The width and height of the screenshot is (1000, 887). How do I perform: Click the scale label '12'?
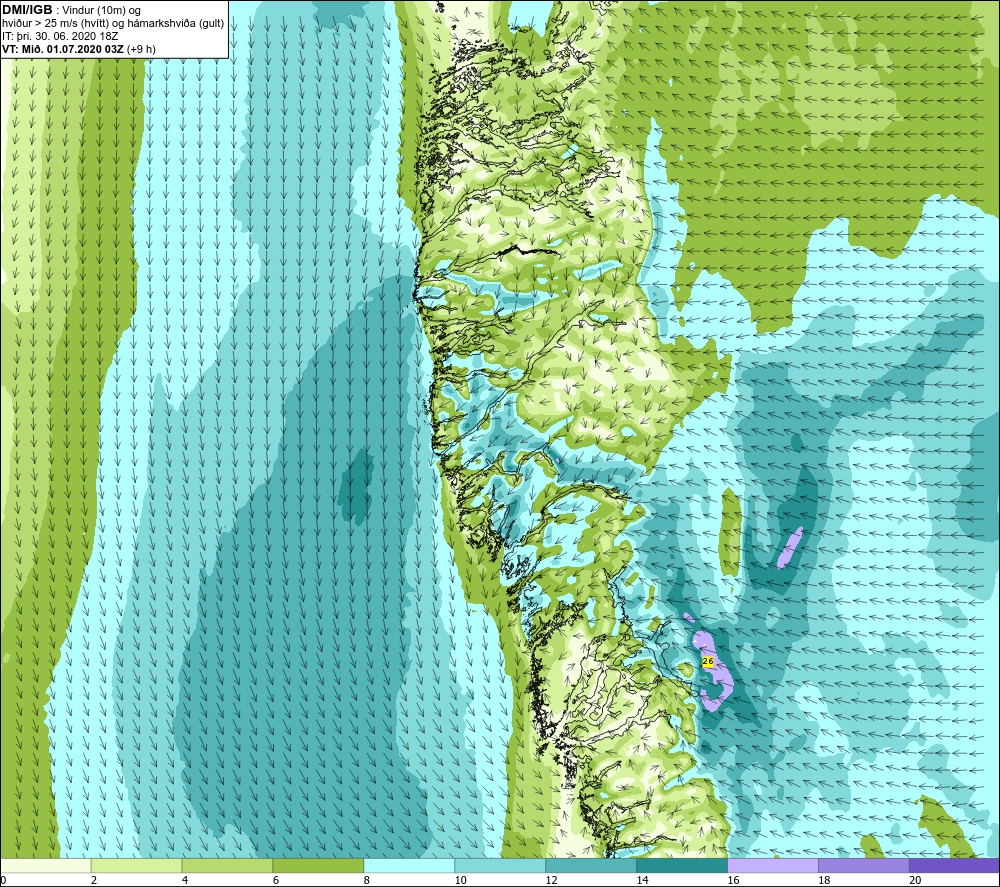point(551,880)
